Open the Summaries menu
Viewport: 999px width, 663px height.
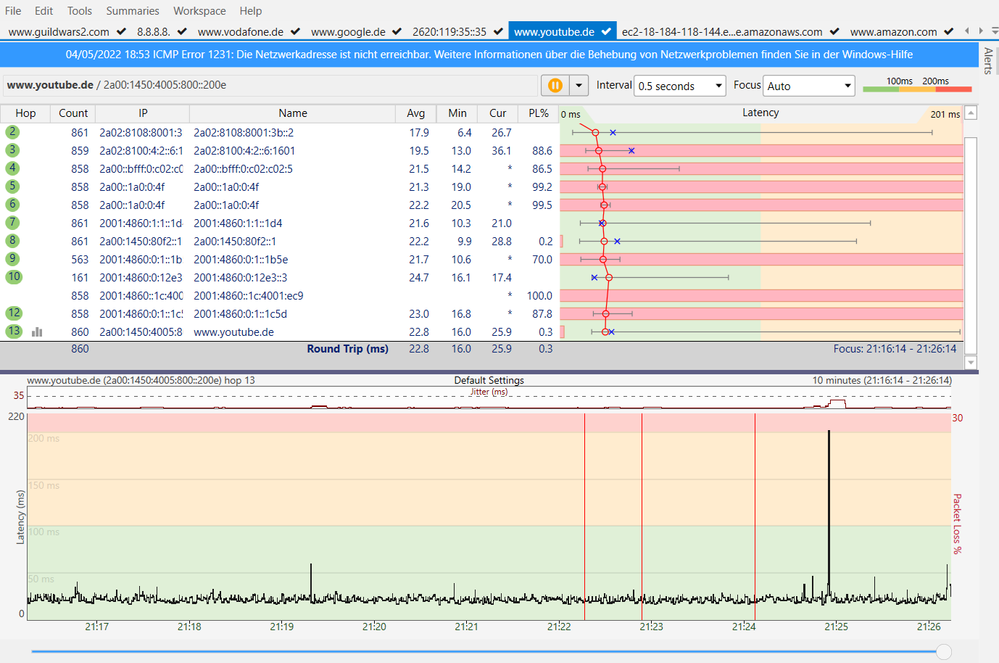click(x=133, y=11)
